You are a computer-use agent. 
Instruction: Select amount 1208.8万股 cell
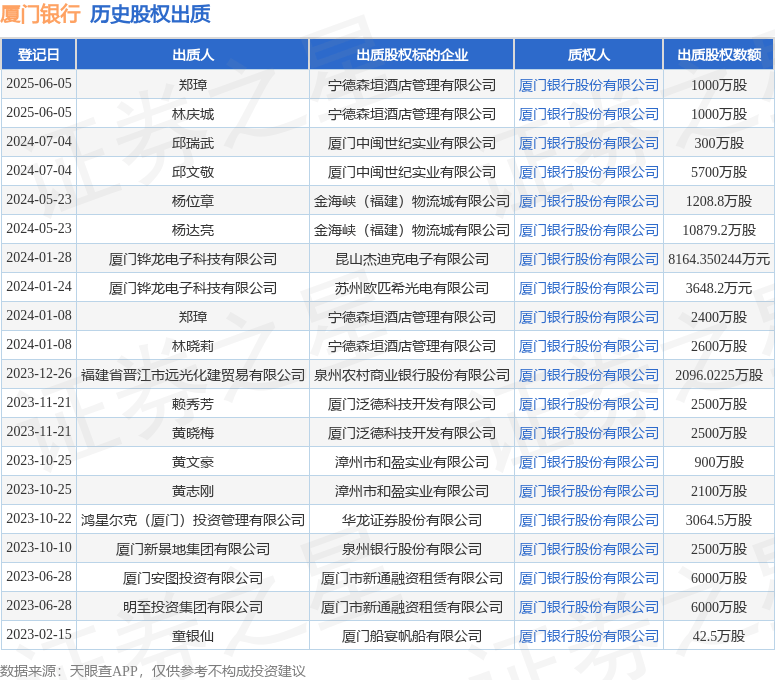(719, 201)
